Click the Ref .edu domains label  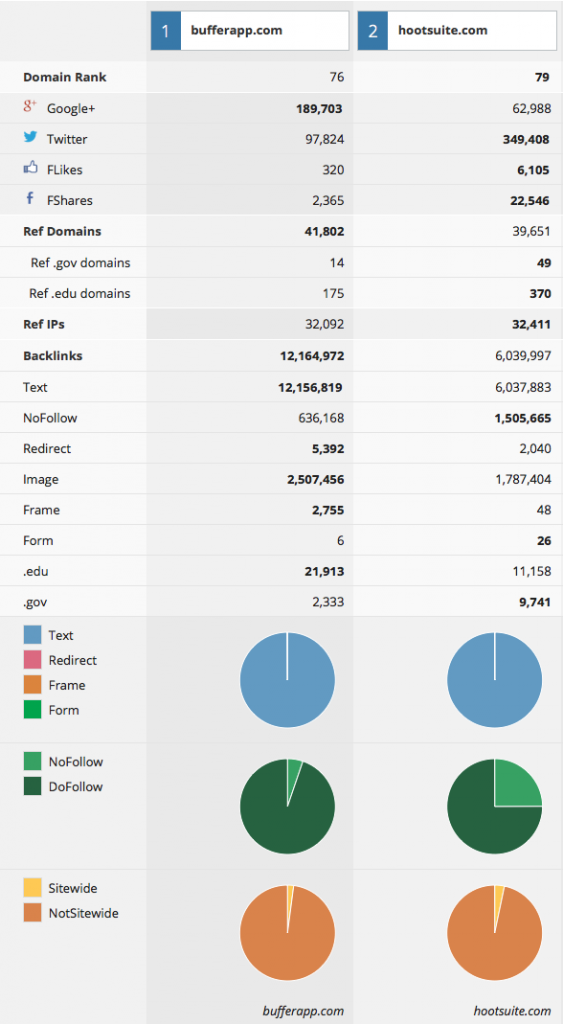click(80, 294)
